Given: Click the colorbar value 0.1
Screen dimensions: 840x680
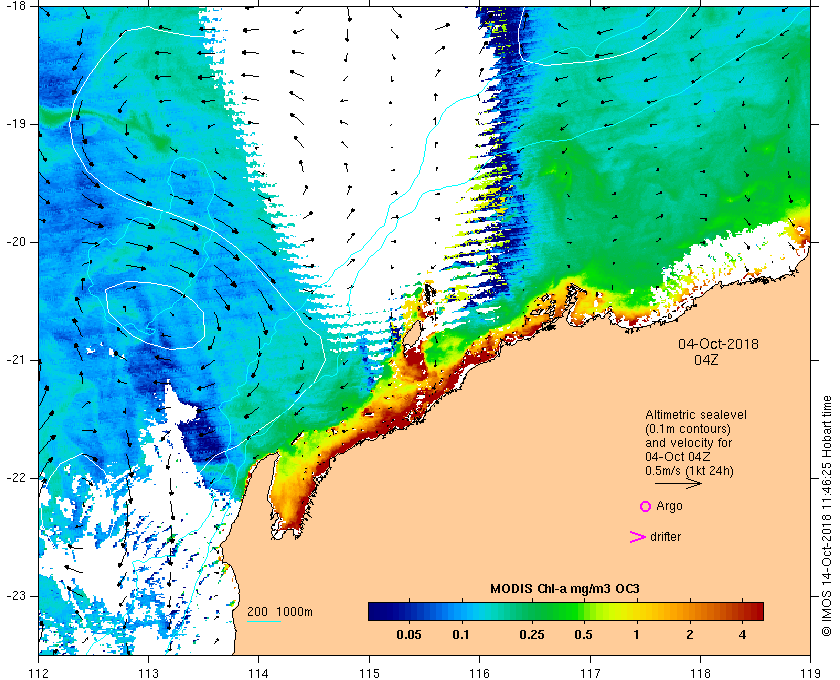Looking at the screenshot, I should coord(461,635).
